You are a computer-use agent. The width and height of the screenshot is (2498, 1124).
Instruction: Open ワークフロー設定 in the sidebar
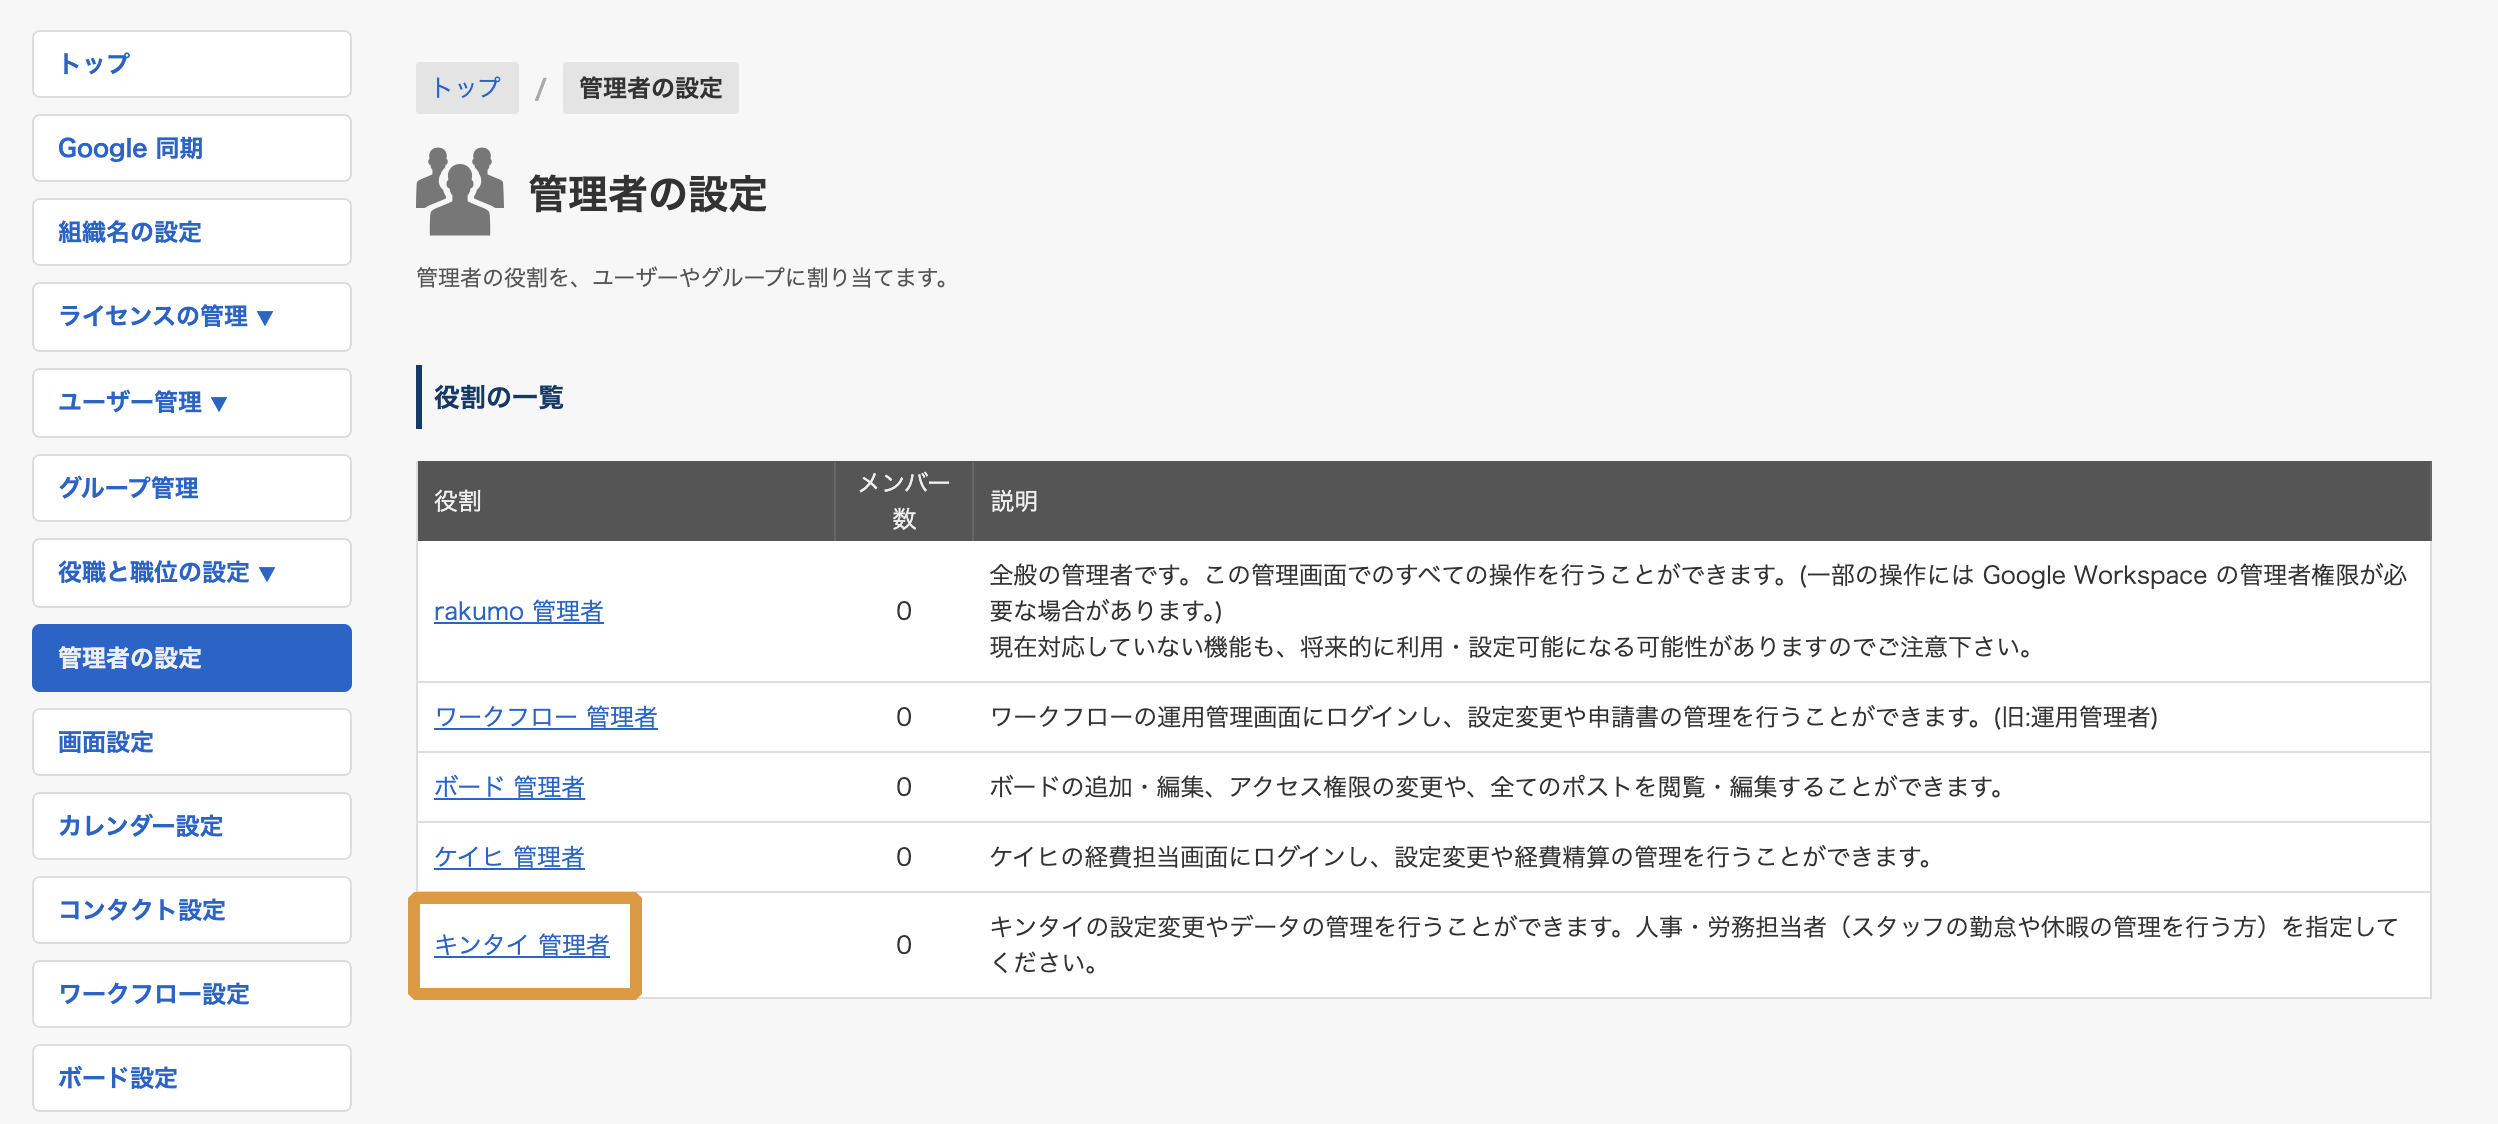(x=192, y=994)
